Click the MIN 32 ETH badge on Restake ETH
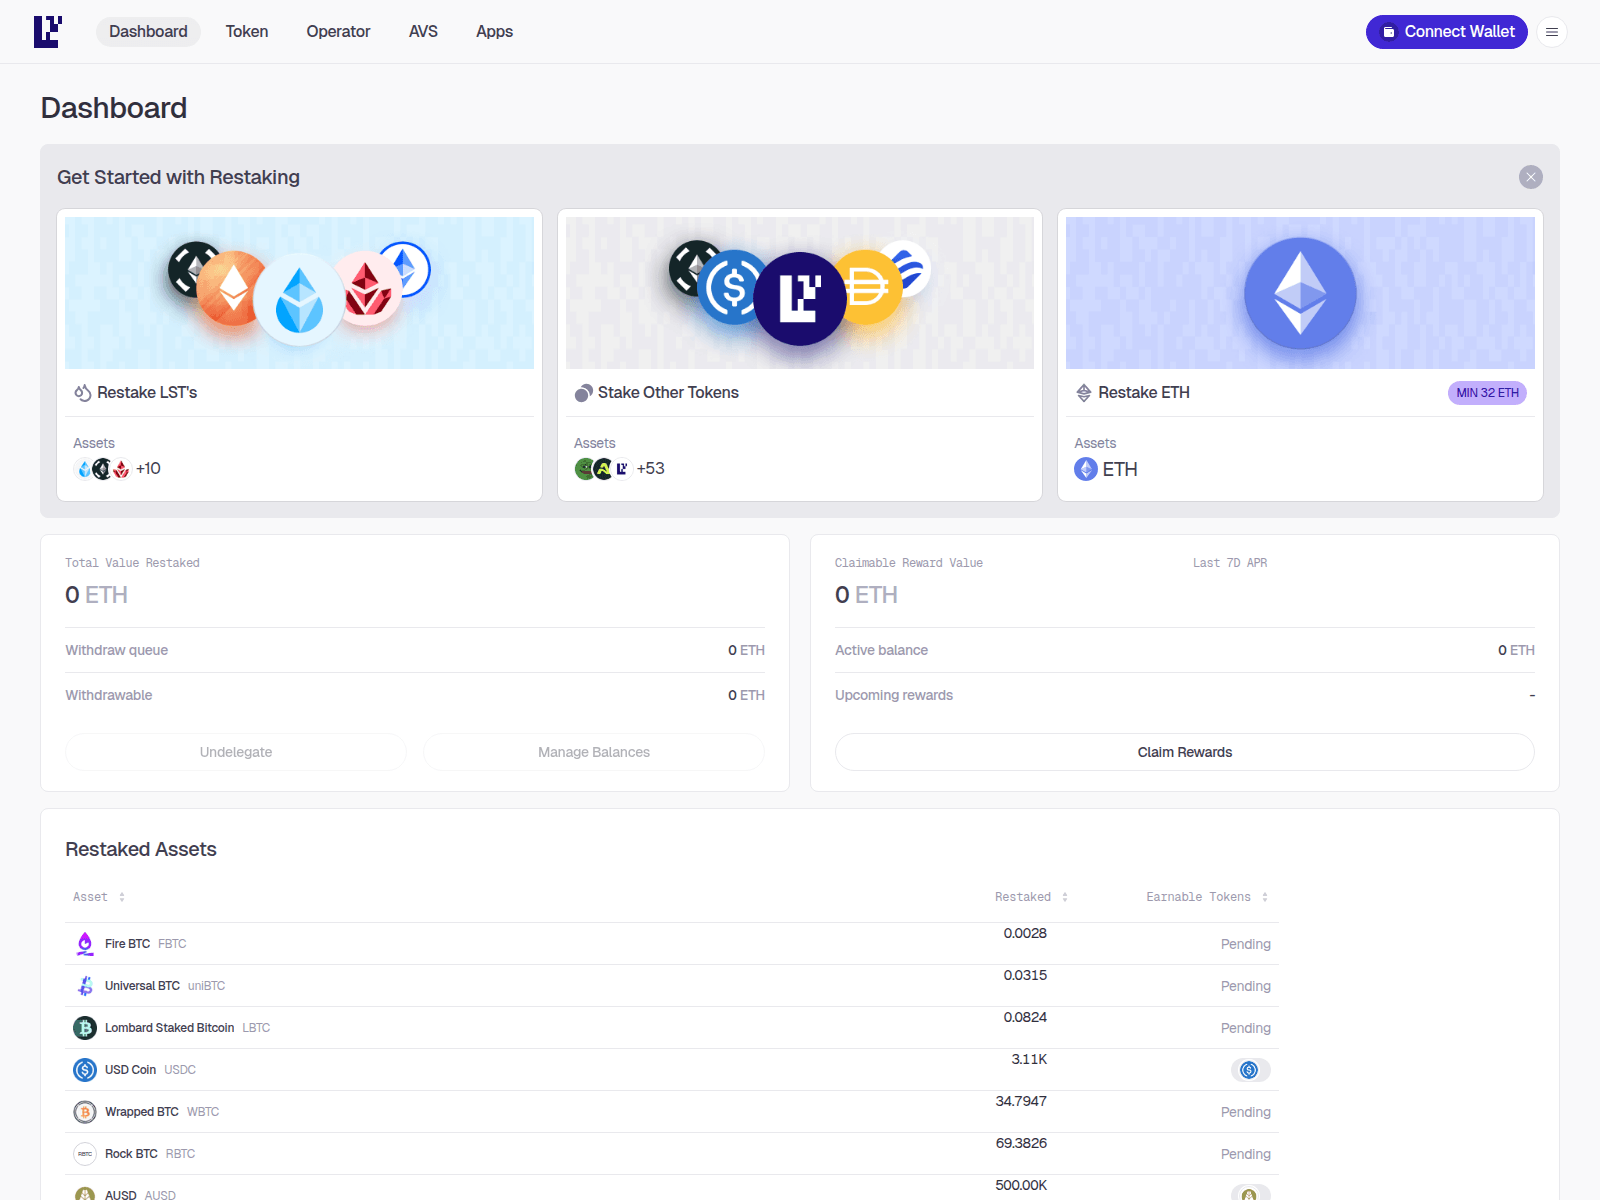Image resolution: width=1600 pixels, height=1200 pixels. tap(1488, 393)
